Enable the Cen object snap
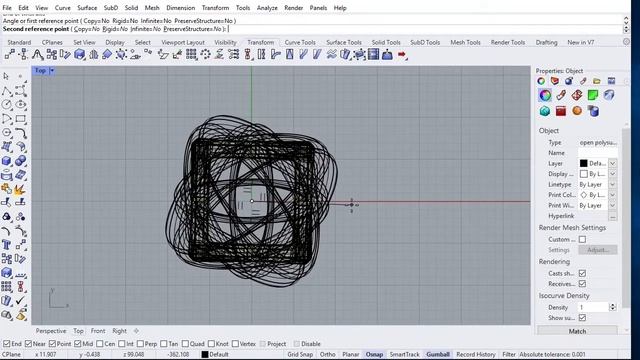This screenshot has width=640, height=360. click(x=100, y=344)
